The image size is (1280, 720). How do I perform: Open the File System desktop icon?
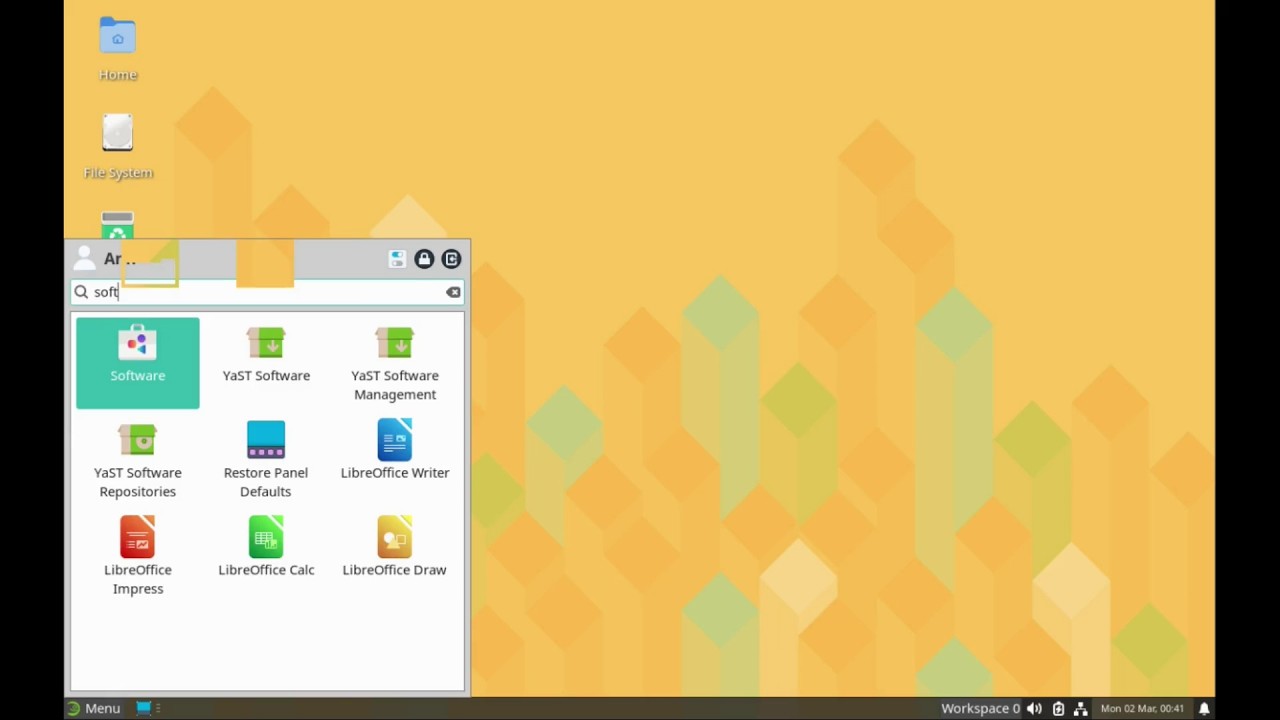118,147
